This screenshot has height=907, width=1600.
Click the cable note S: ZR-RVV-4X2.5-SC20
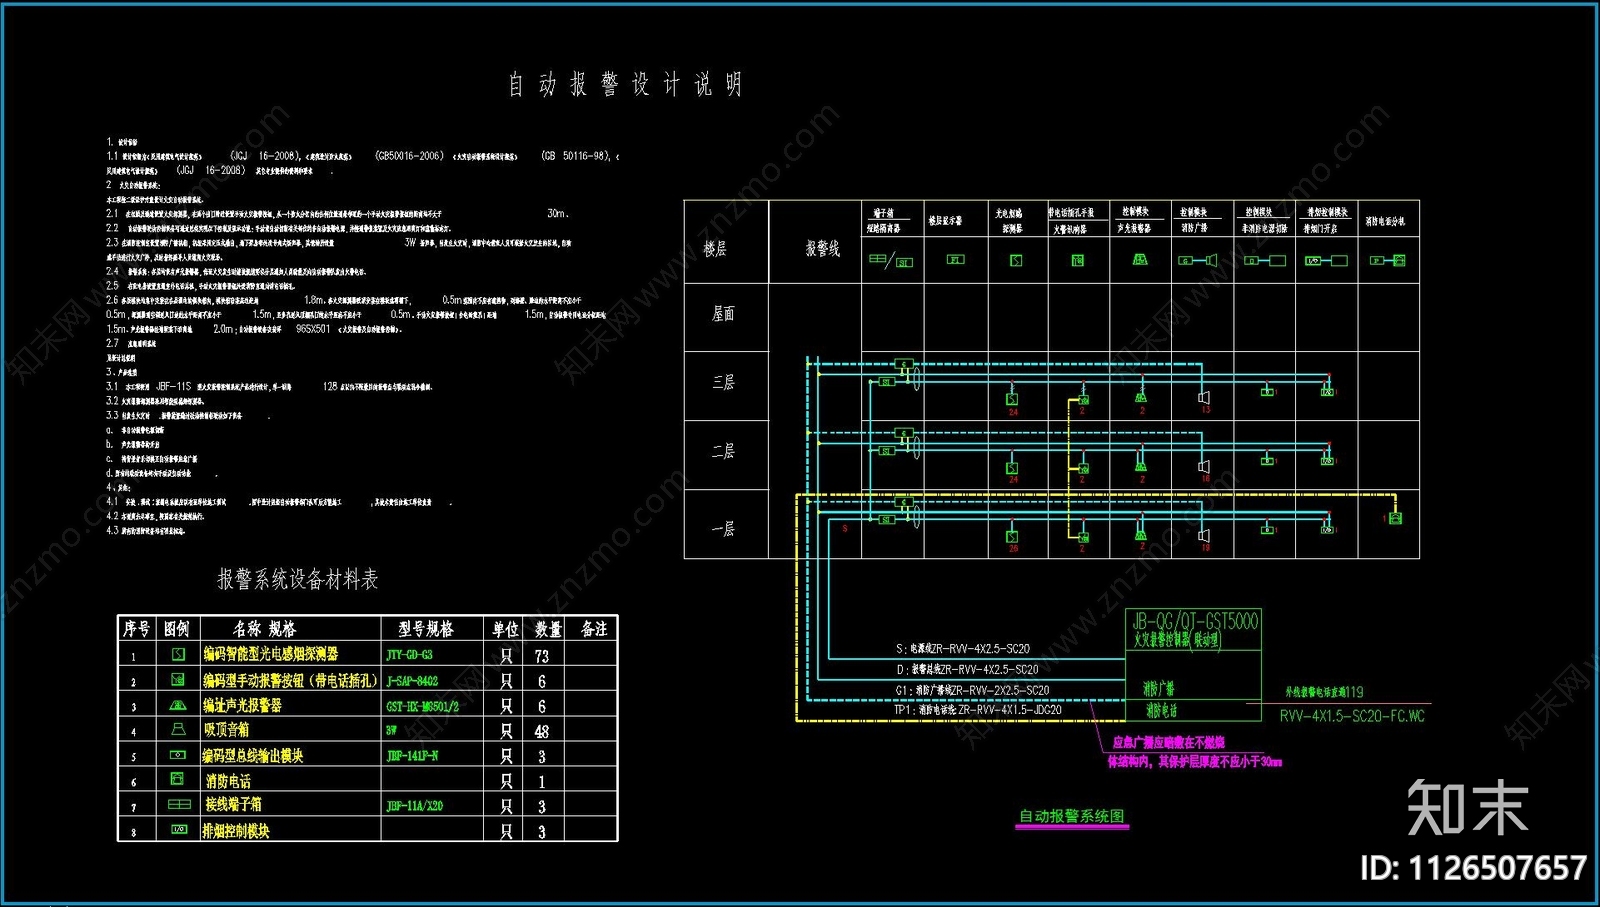click(963, 649)
